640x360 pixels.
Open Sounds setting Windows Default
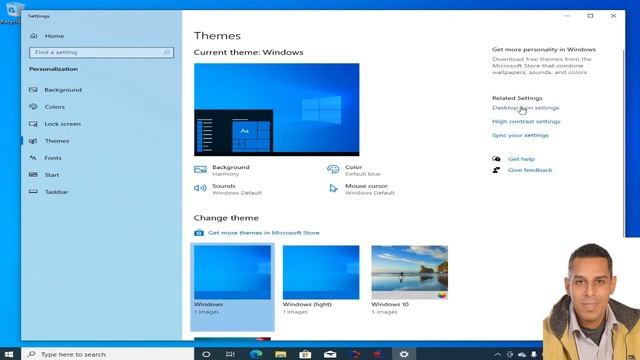coord(237,189)
